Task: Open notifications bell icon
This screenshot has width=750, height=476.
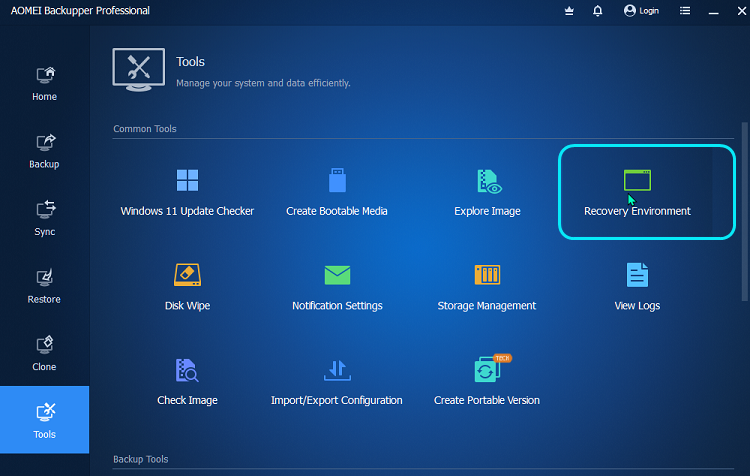Action: click(x=597, y=11)
